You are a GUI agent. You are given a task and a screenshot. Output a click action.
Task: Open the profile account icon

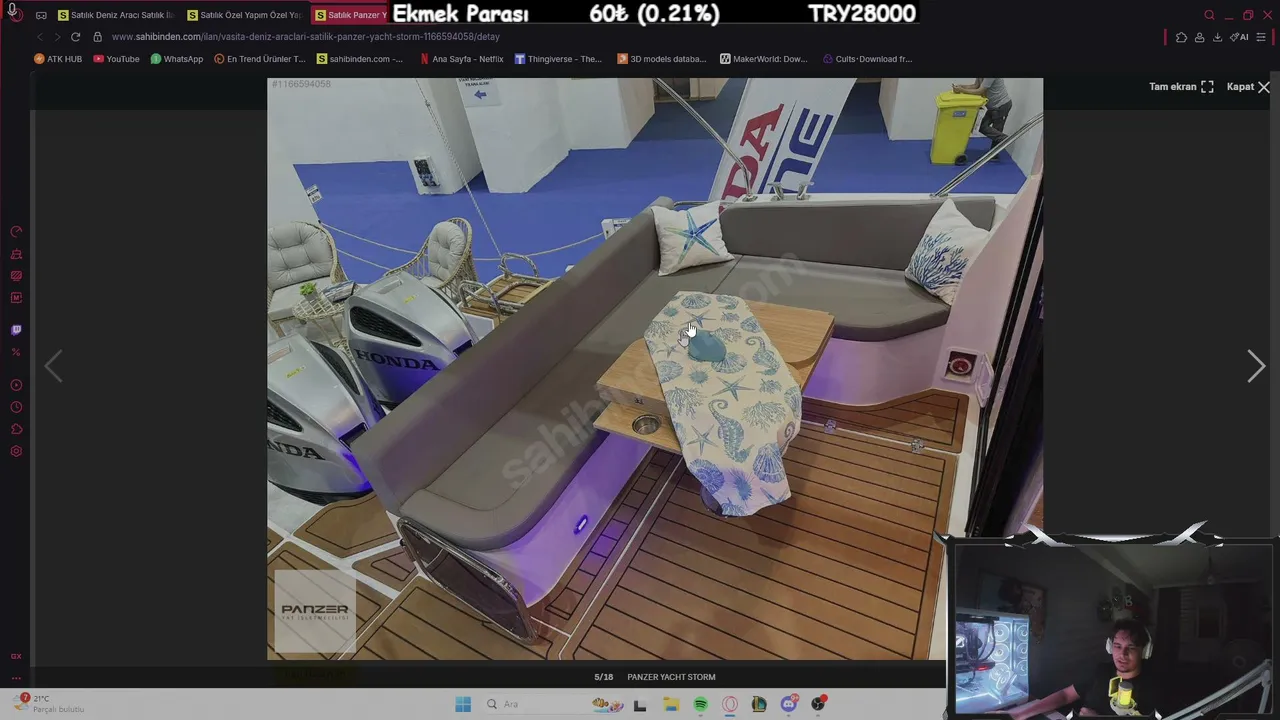tap(1199, 37)
